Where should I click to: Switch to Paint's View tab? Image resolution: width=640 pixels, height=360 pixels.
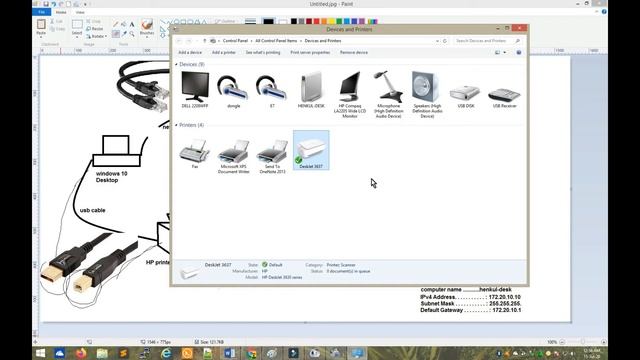[80, 12]
